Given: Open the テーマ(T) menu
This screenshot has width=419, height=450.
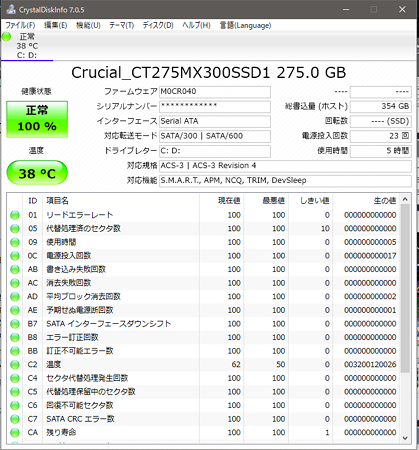Looking at the screenshot, I should coord(121,25).
